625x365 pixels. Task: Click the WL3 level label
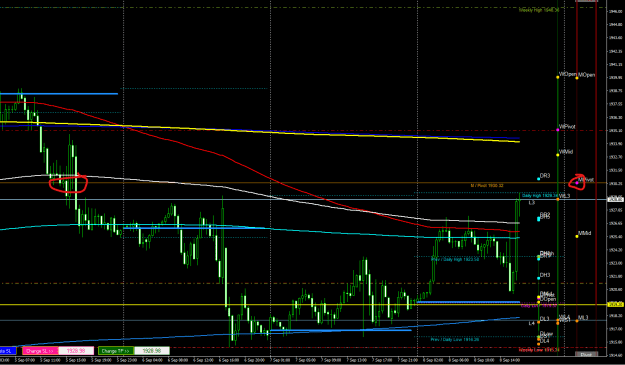[x=565, y=196]
